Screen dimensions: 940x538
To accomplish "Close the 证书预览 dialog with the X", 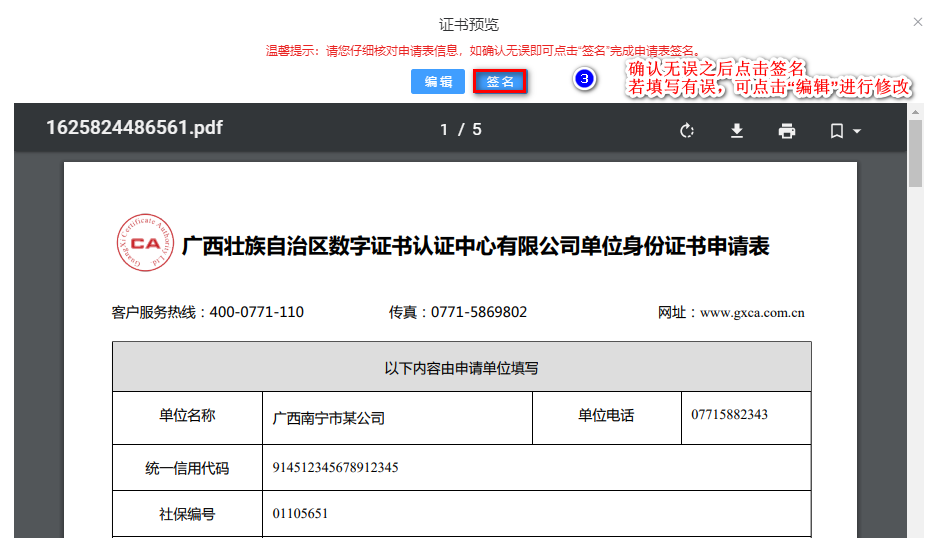I will (x=918, y=22).
